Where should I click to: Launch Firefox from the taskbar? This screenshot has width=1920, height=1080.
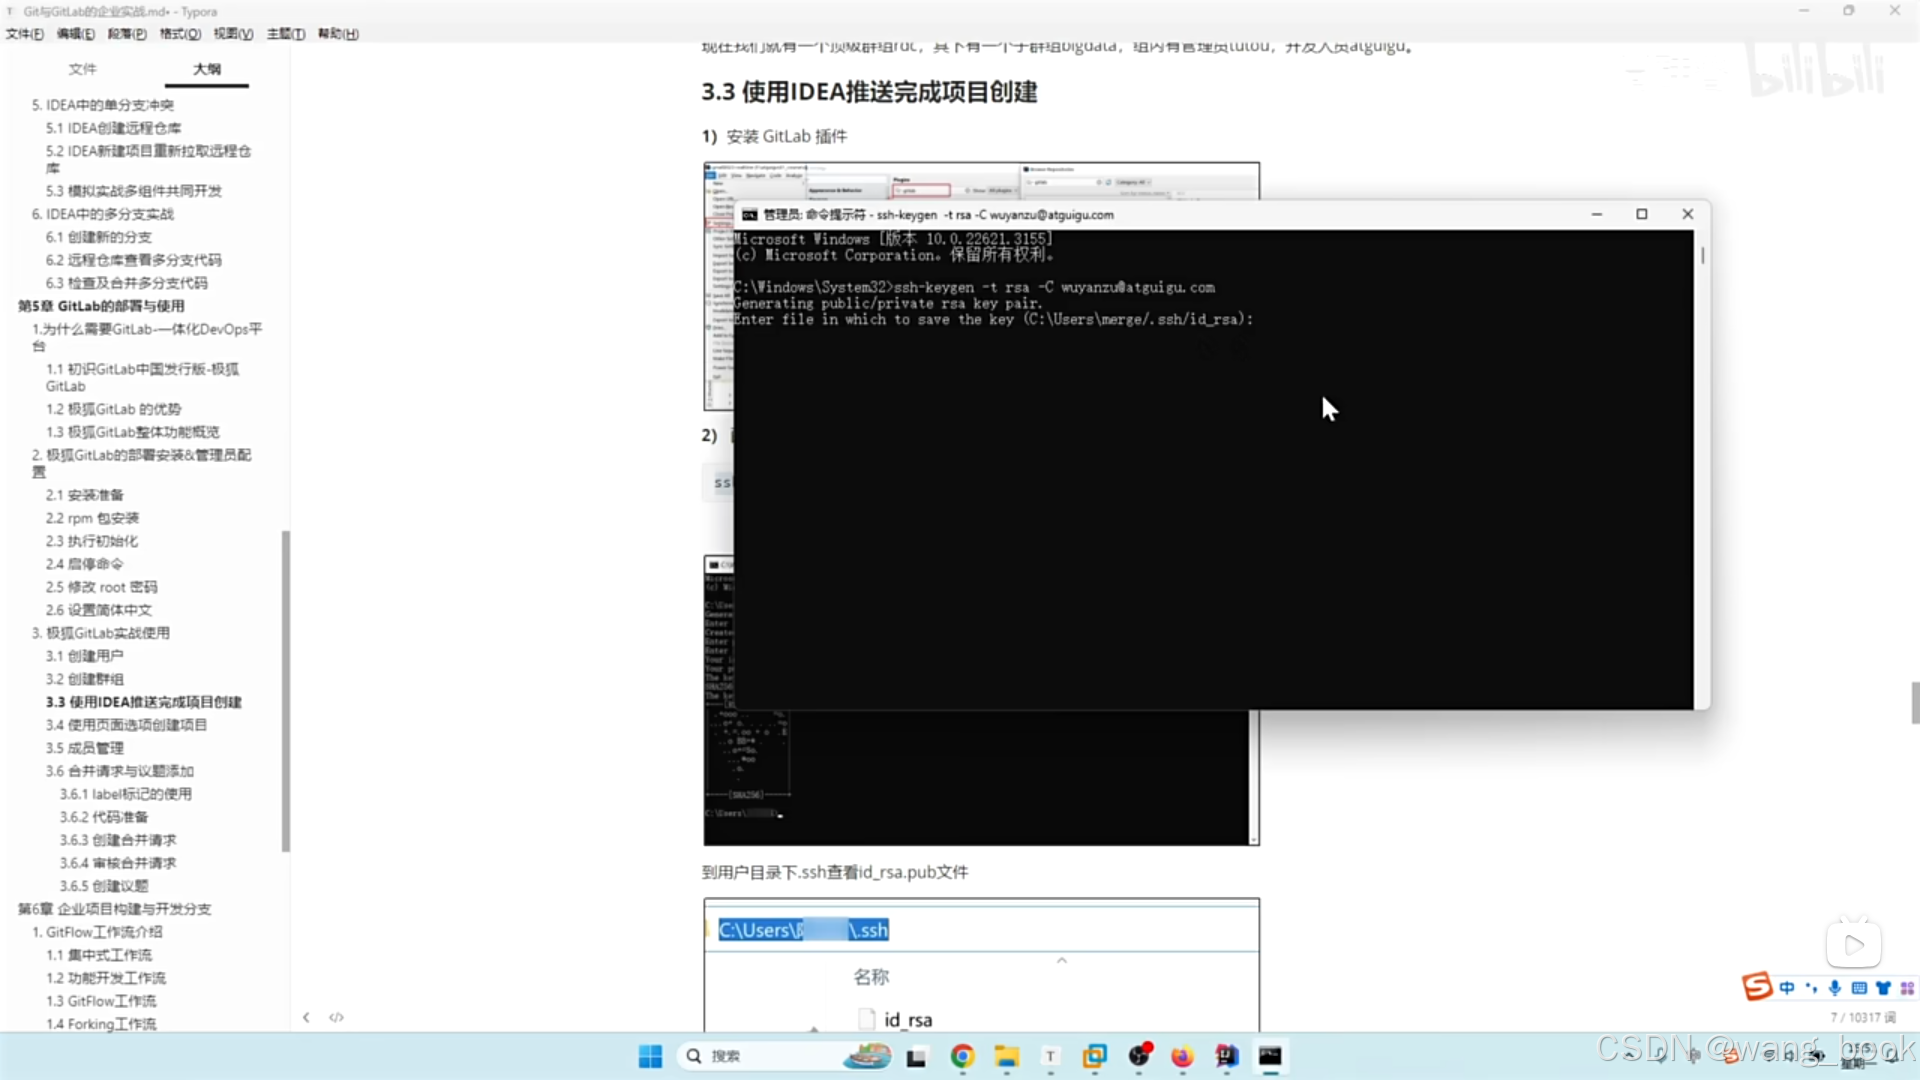point(1182,1056)
